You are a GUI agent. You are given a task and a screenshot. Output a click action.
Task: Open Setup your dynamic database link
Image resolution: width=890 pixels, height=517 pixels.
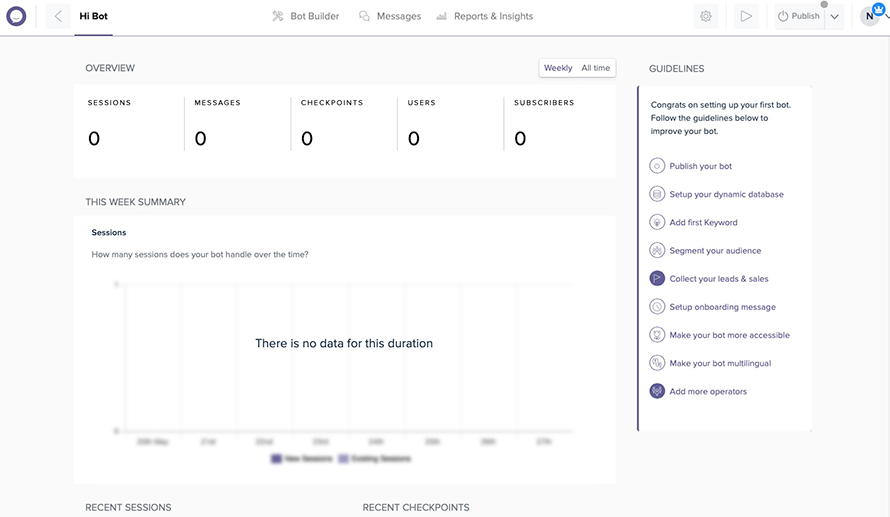tap(726, 194)
